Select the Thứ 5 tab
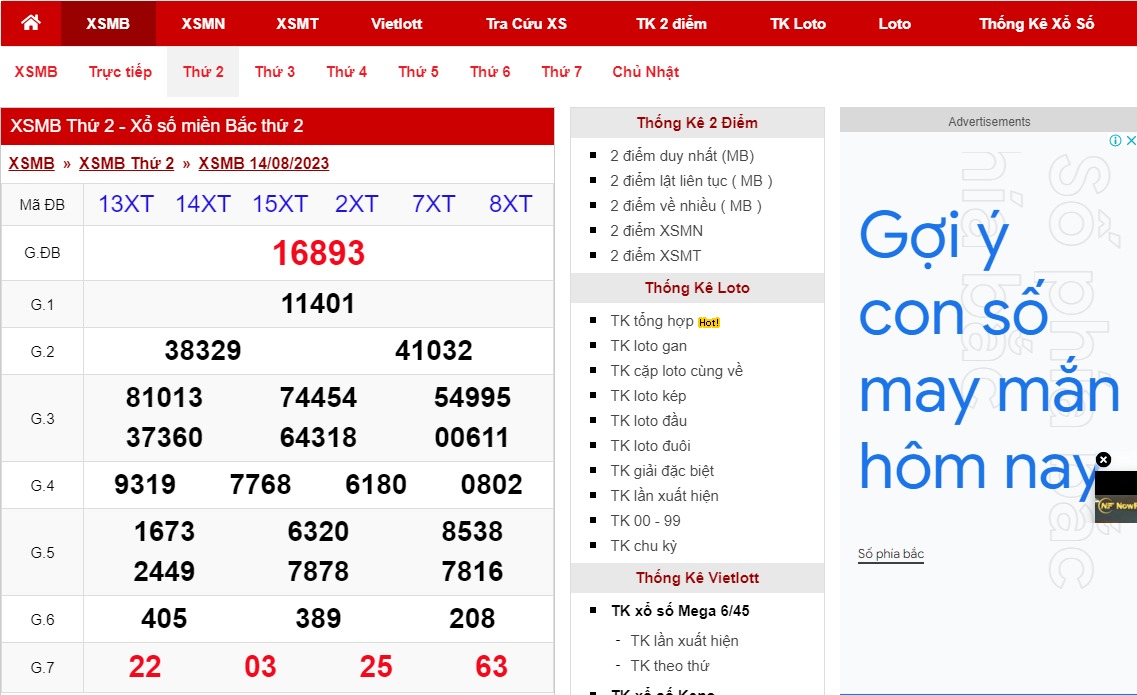 pos(418,72)
